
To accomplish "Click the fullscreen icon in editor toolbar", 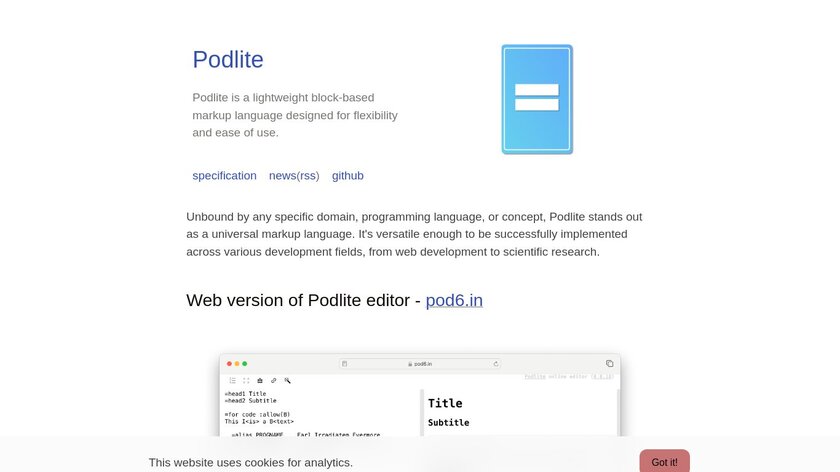I will [x=247, y=380].
